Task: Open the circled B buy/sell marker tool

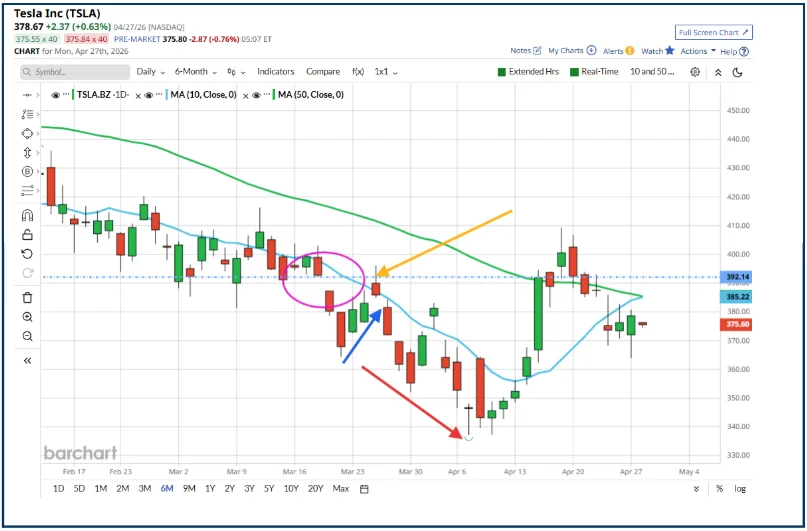Action: click(x=28, y=171)
